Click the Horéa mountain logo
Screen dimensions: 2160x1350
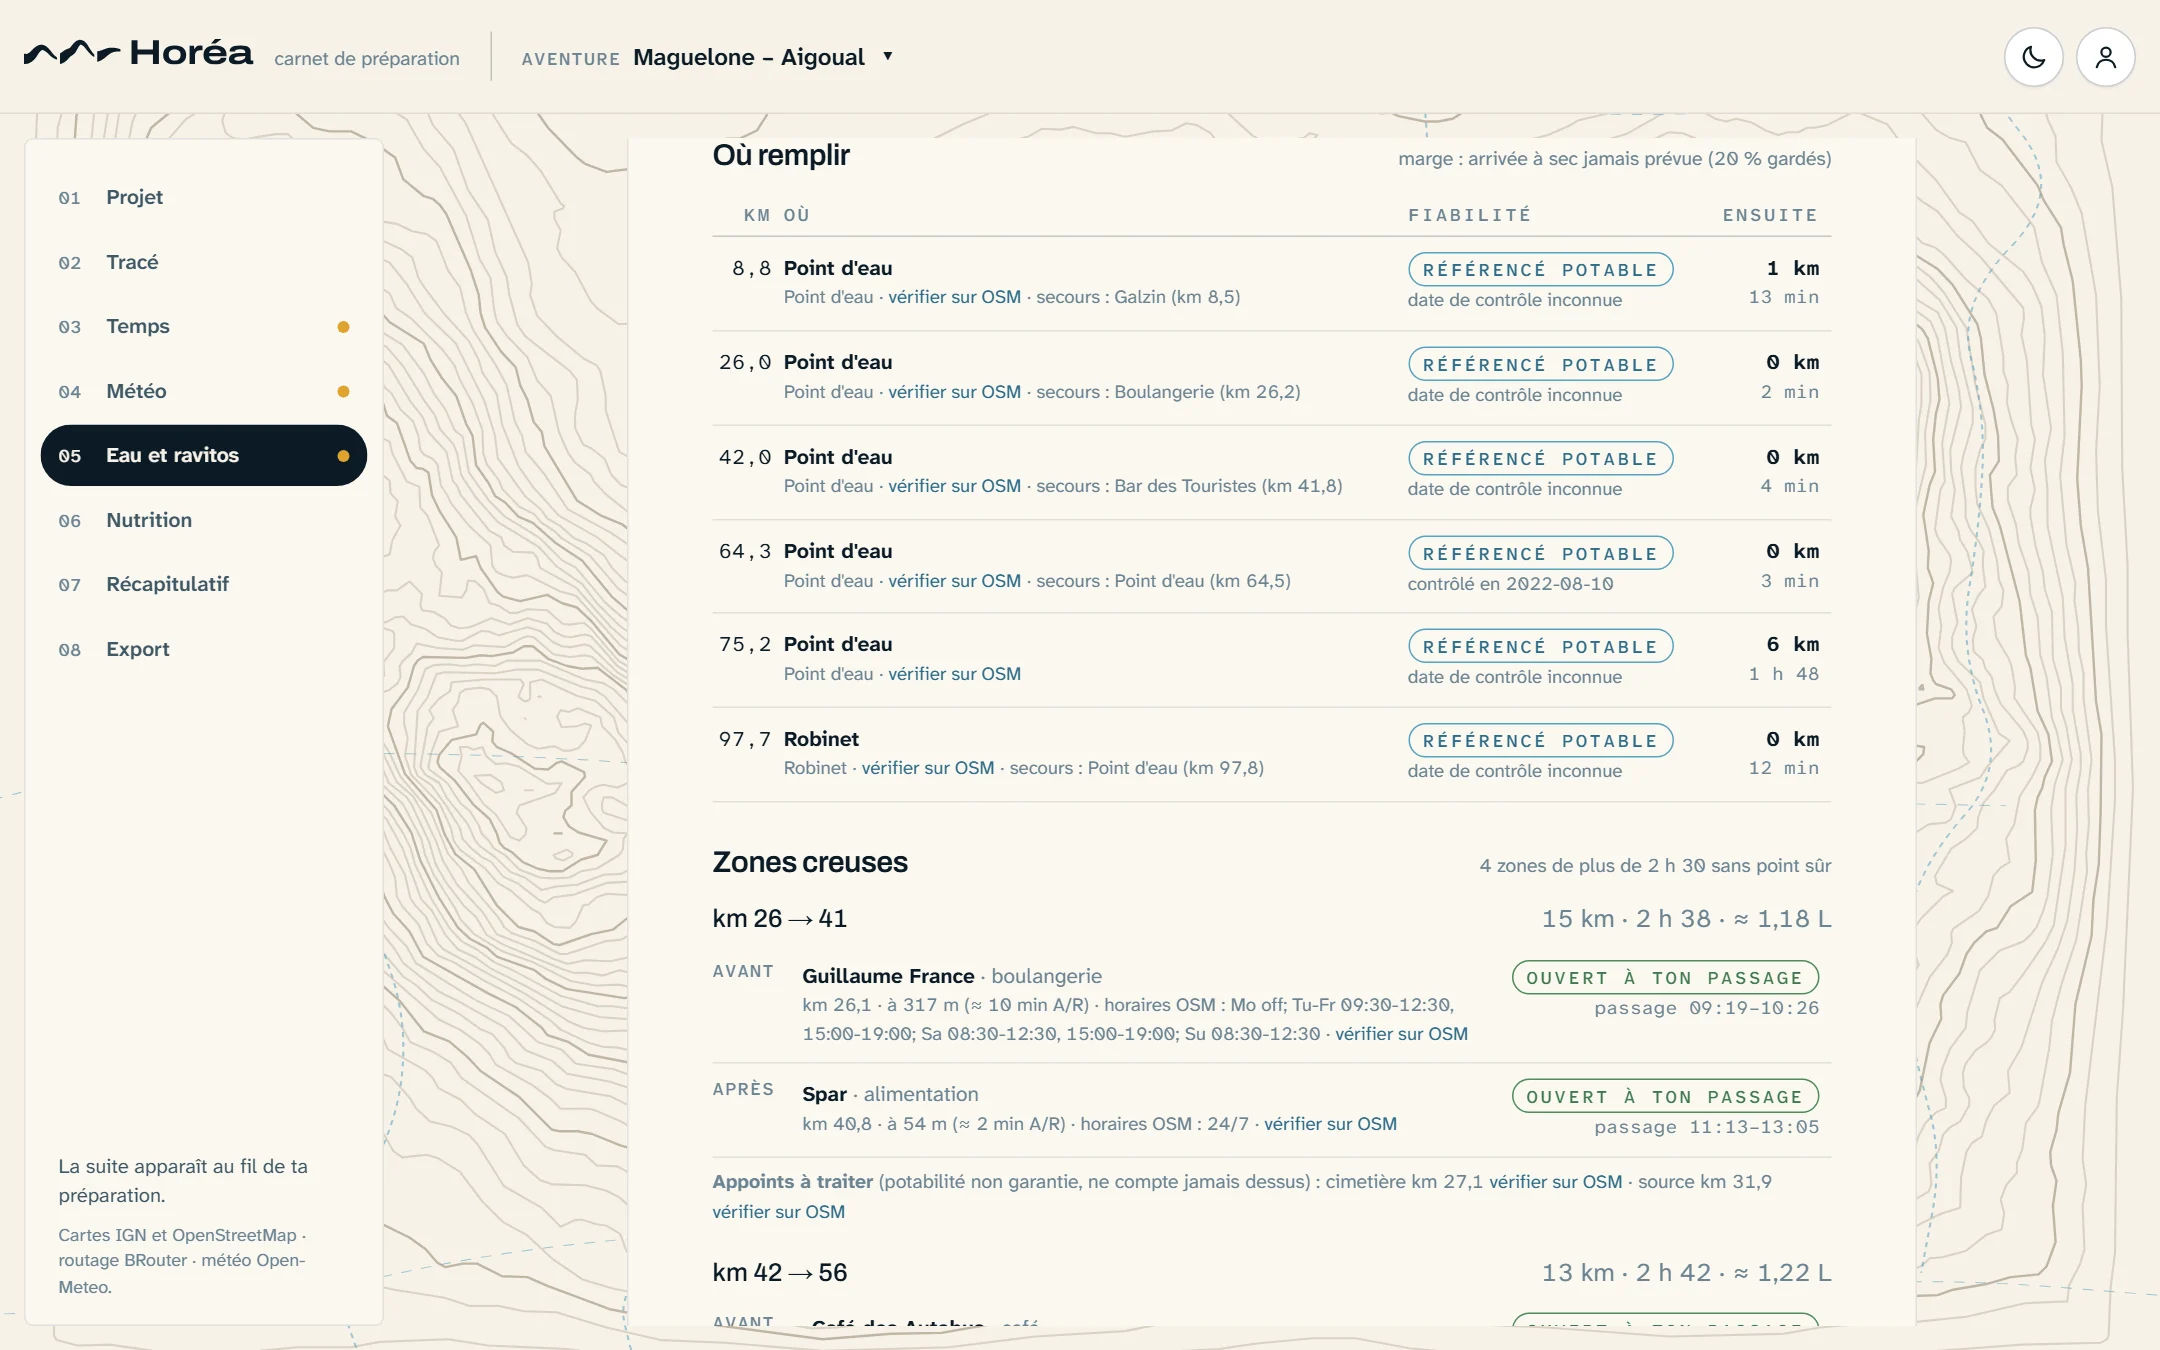tap(139, 53)
